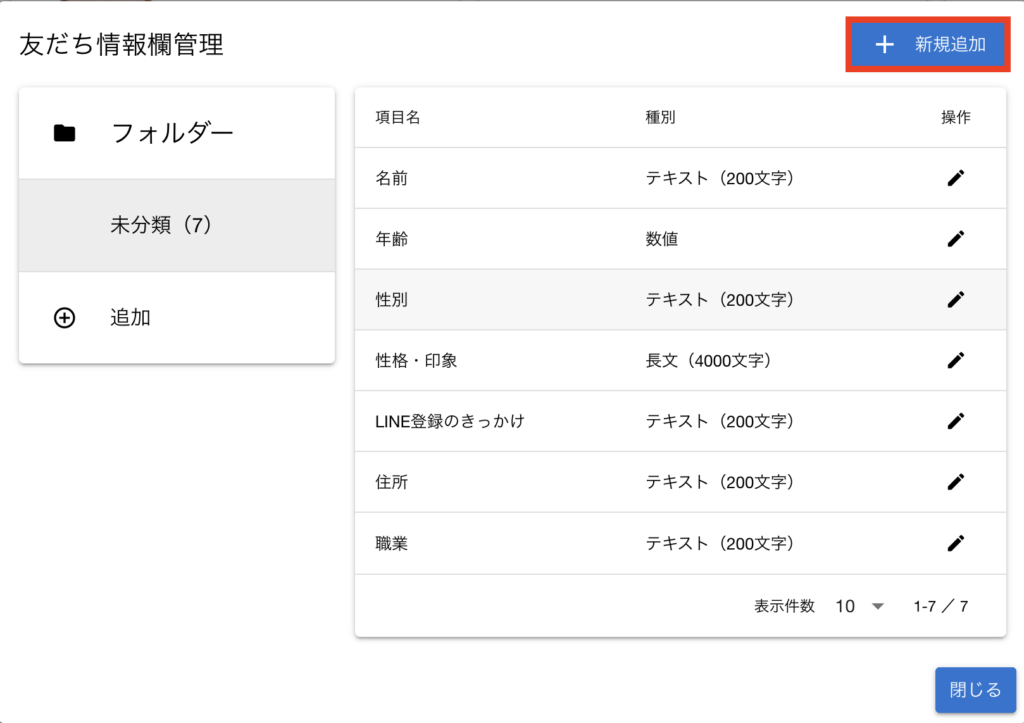This screenshot has height=723, width=1024.
Task: Click the フォルダー heading label
Action: 172,133
